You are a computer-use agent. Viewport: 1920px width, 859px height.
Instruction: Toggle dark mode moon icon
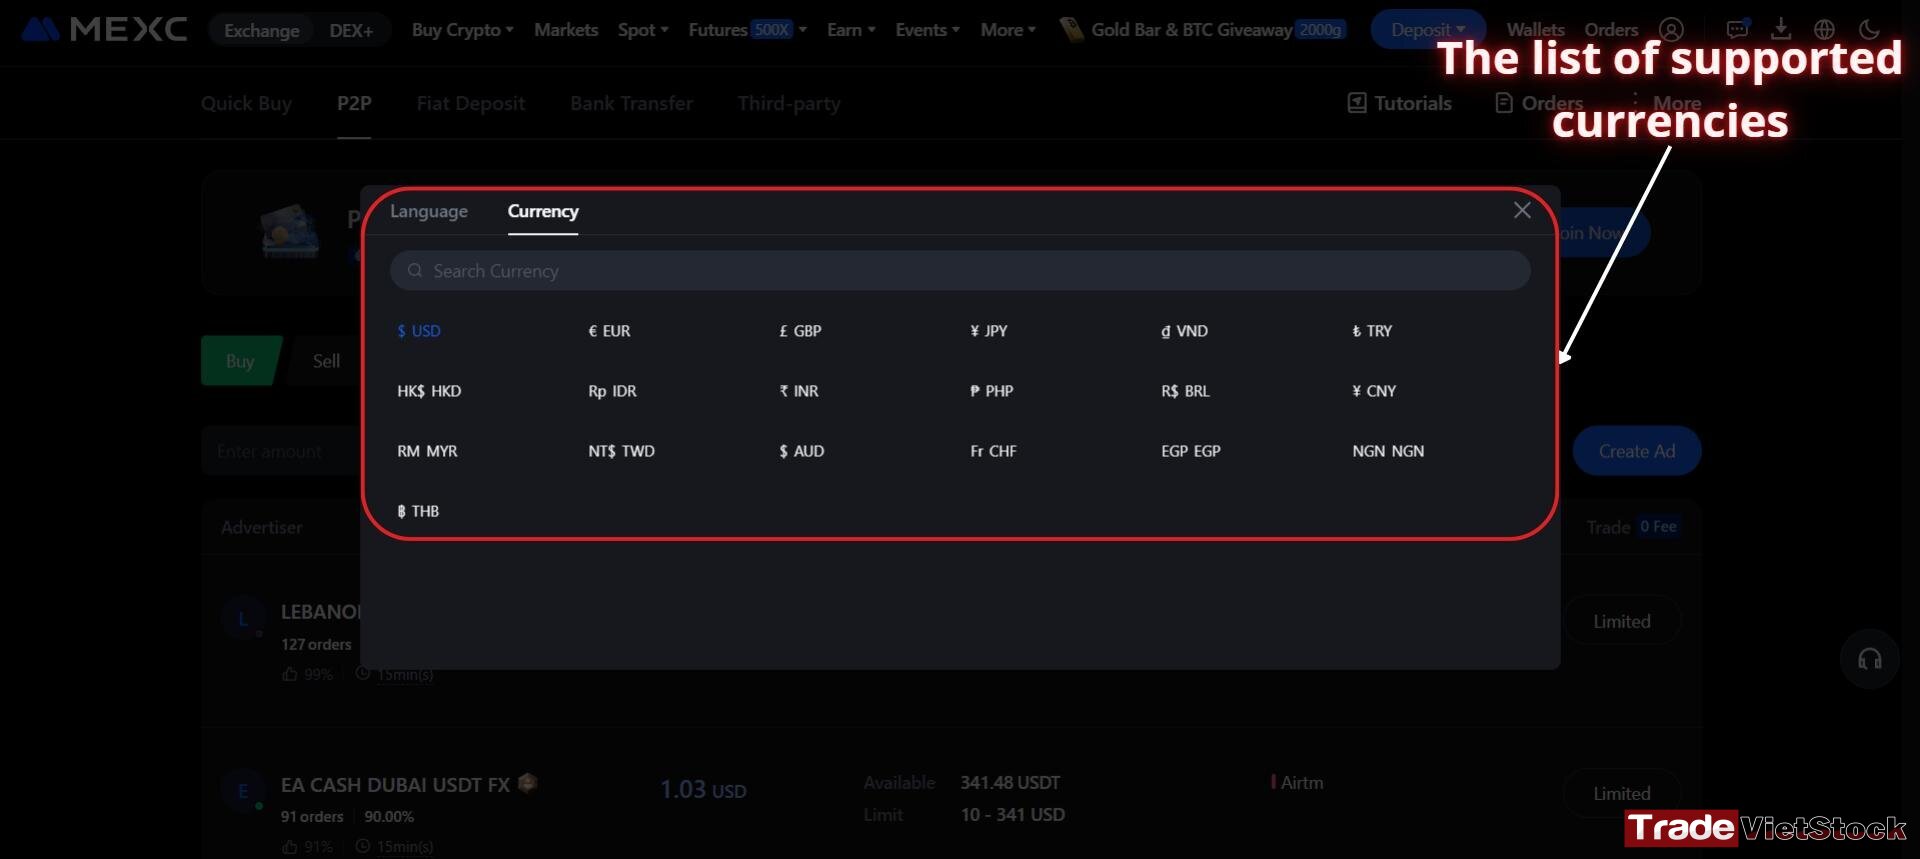click(1868, 30)
